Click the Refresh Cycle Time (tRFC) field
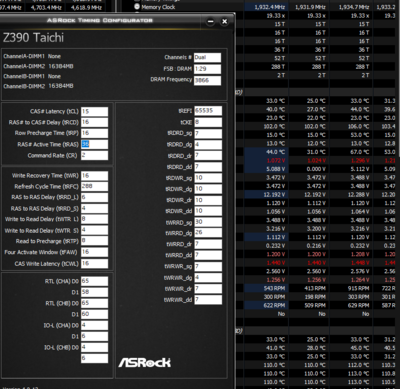Screen dimensions: 400x389 tap(94, 186)
